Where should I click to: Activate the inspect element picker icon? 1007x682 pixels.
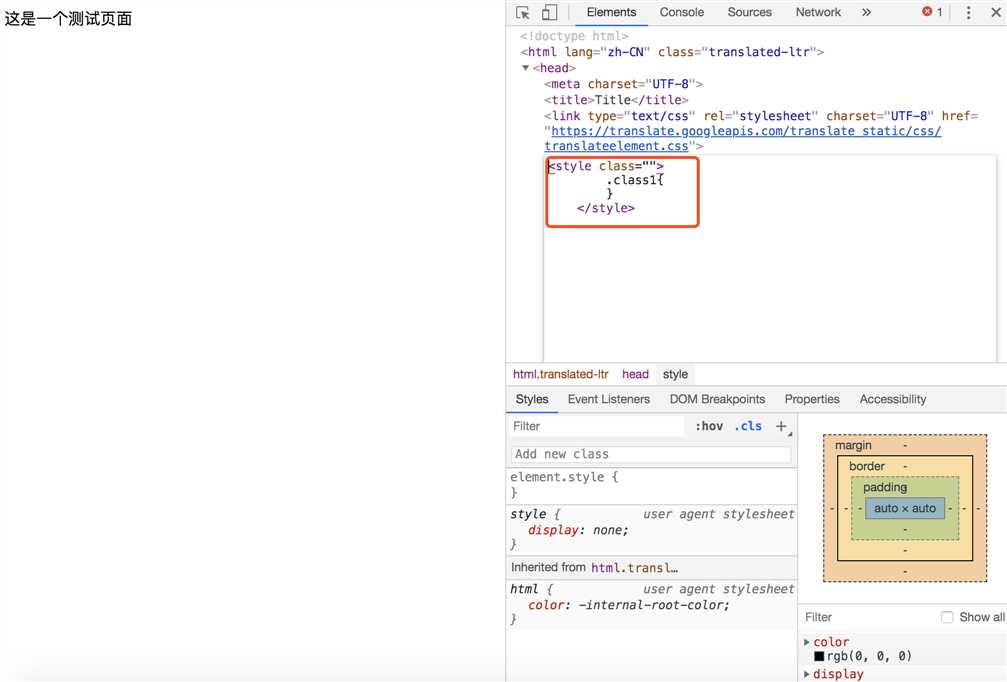pos(523,12)
